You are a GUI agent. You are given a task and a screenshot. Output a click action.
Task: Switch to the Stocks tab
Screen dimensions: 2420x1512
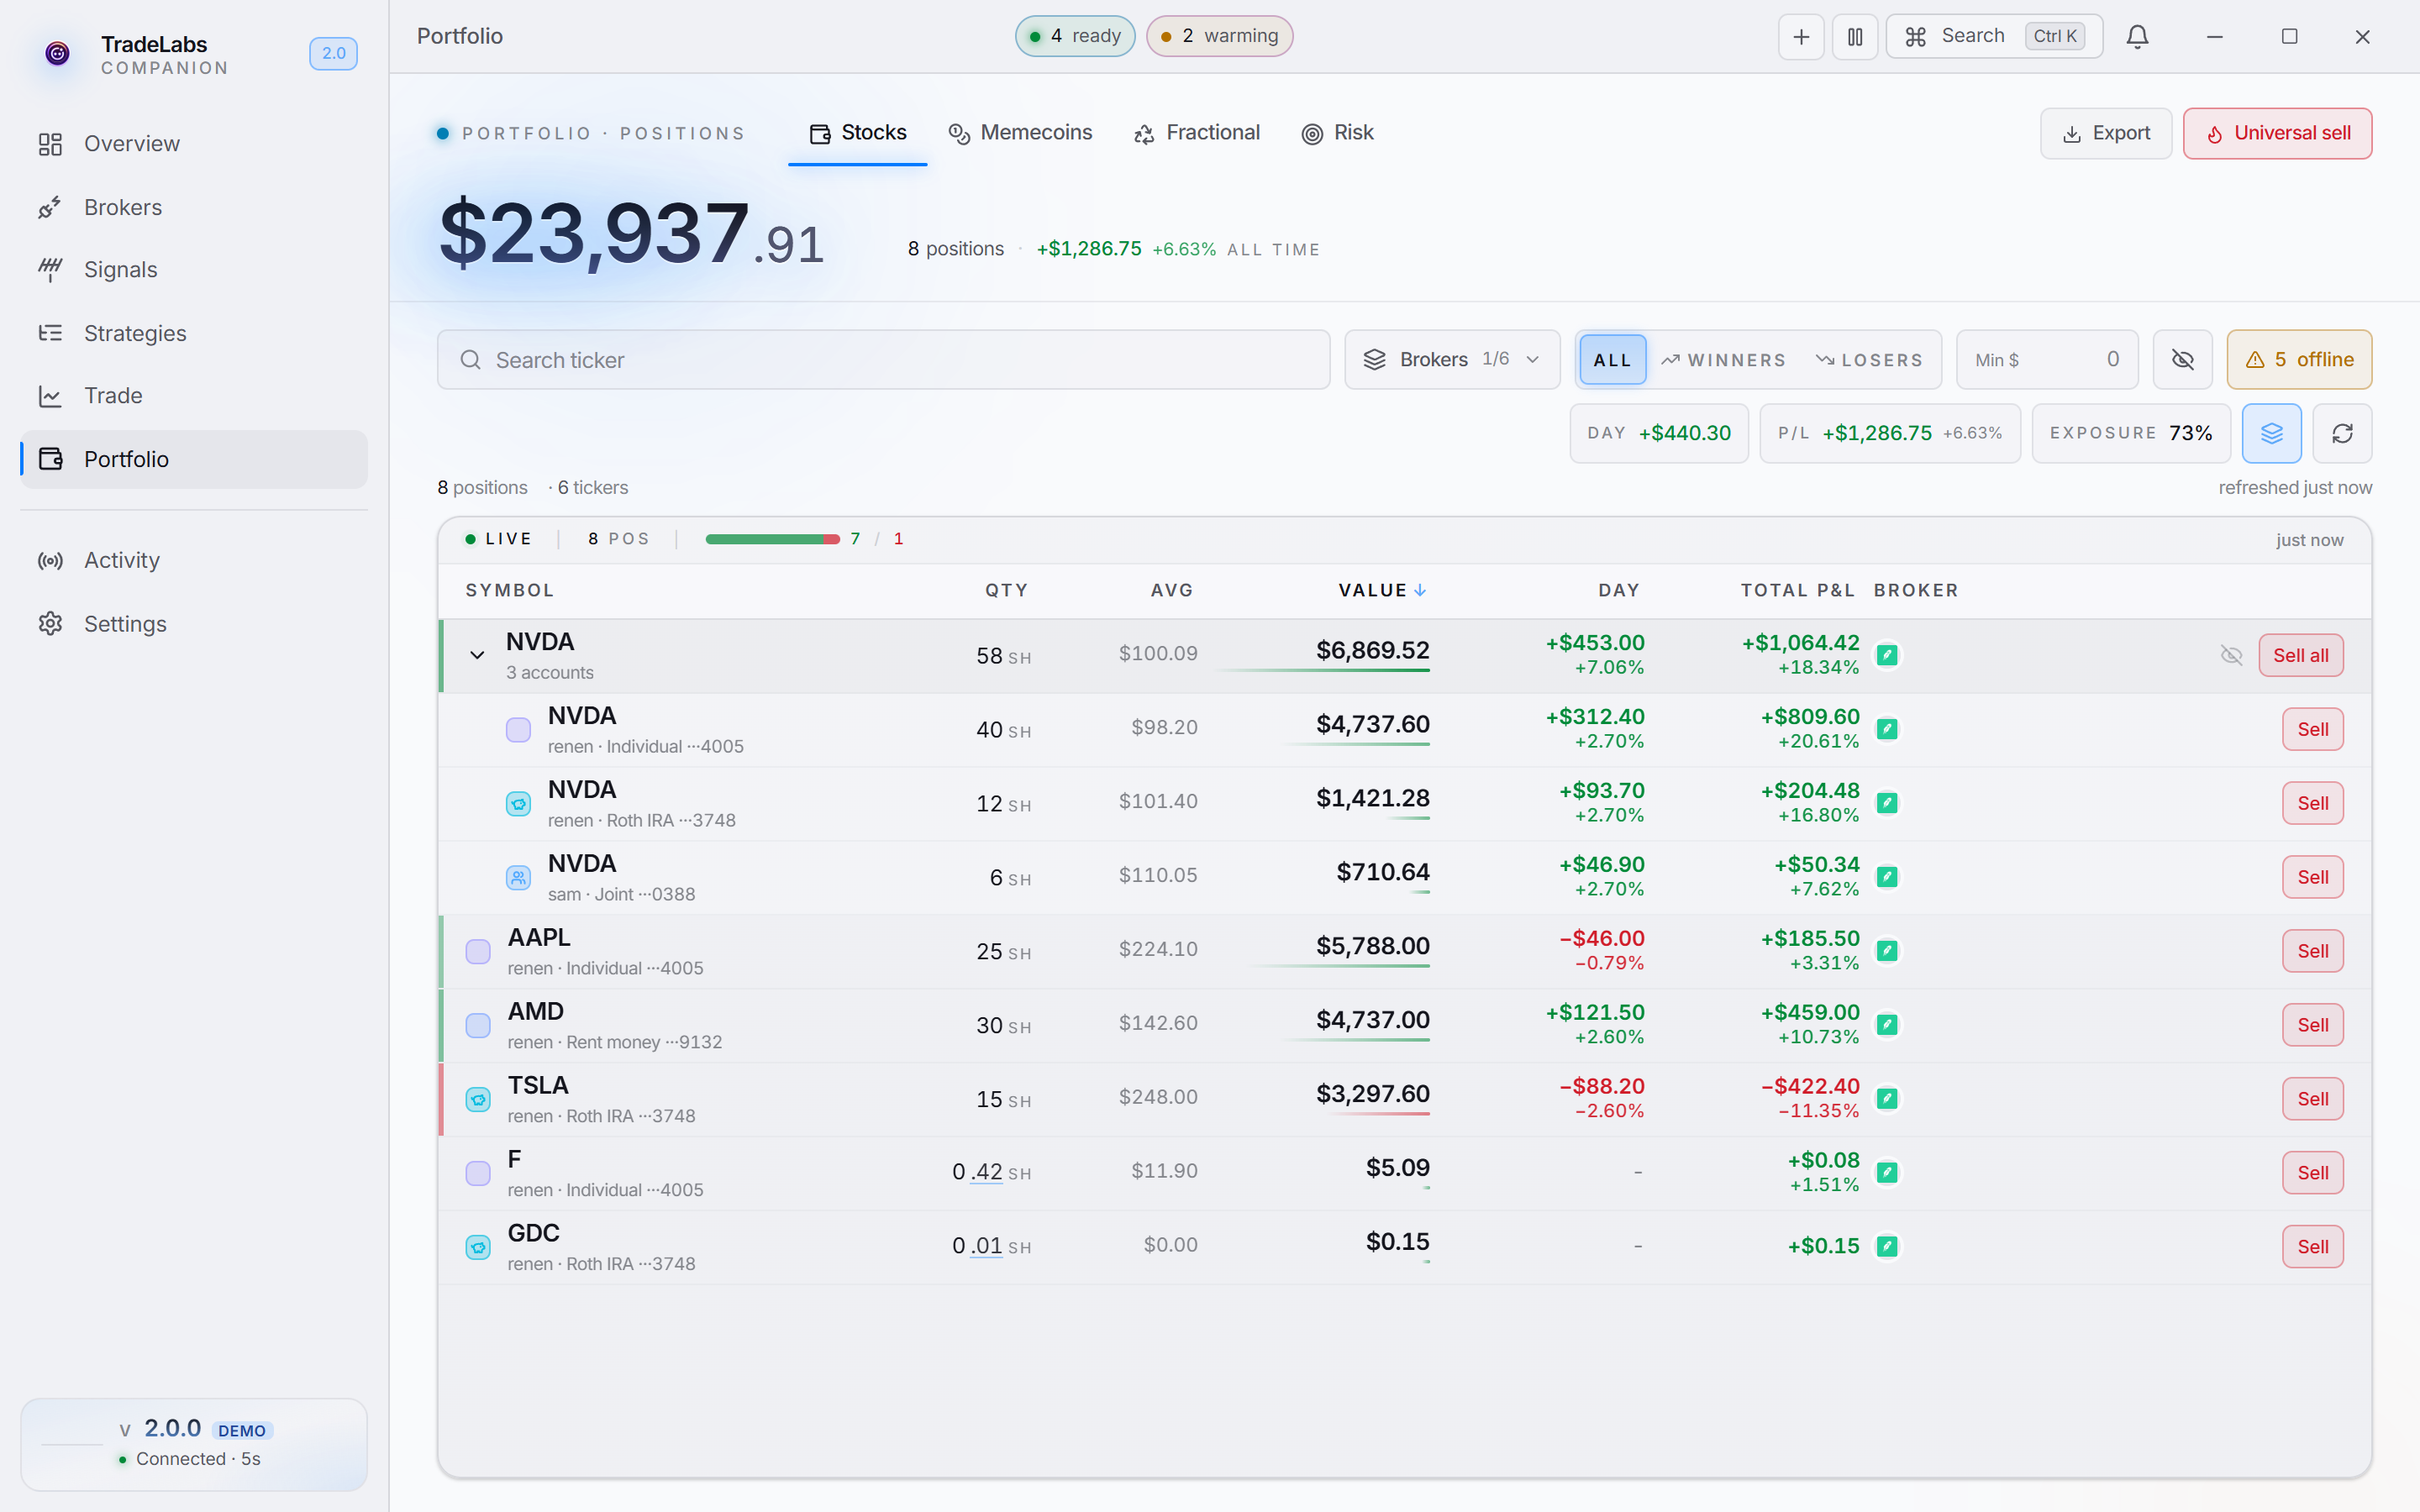pos(858,133)
